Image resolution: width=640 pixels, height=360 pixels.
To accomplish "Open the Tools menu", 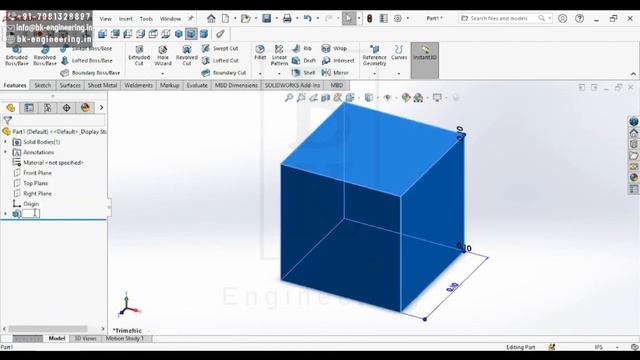I will point(146,19).
